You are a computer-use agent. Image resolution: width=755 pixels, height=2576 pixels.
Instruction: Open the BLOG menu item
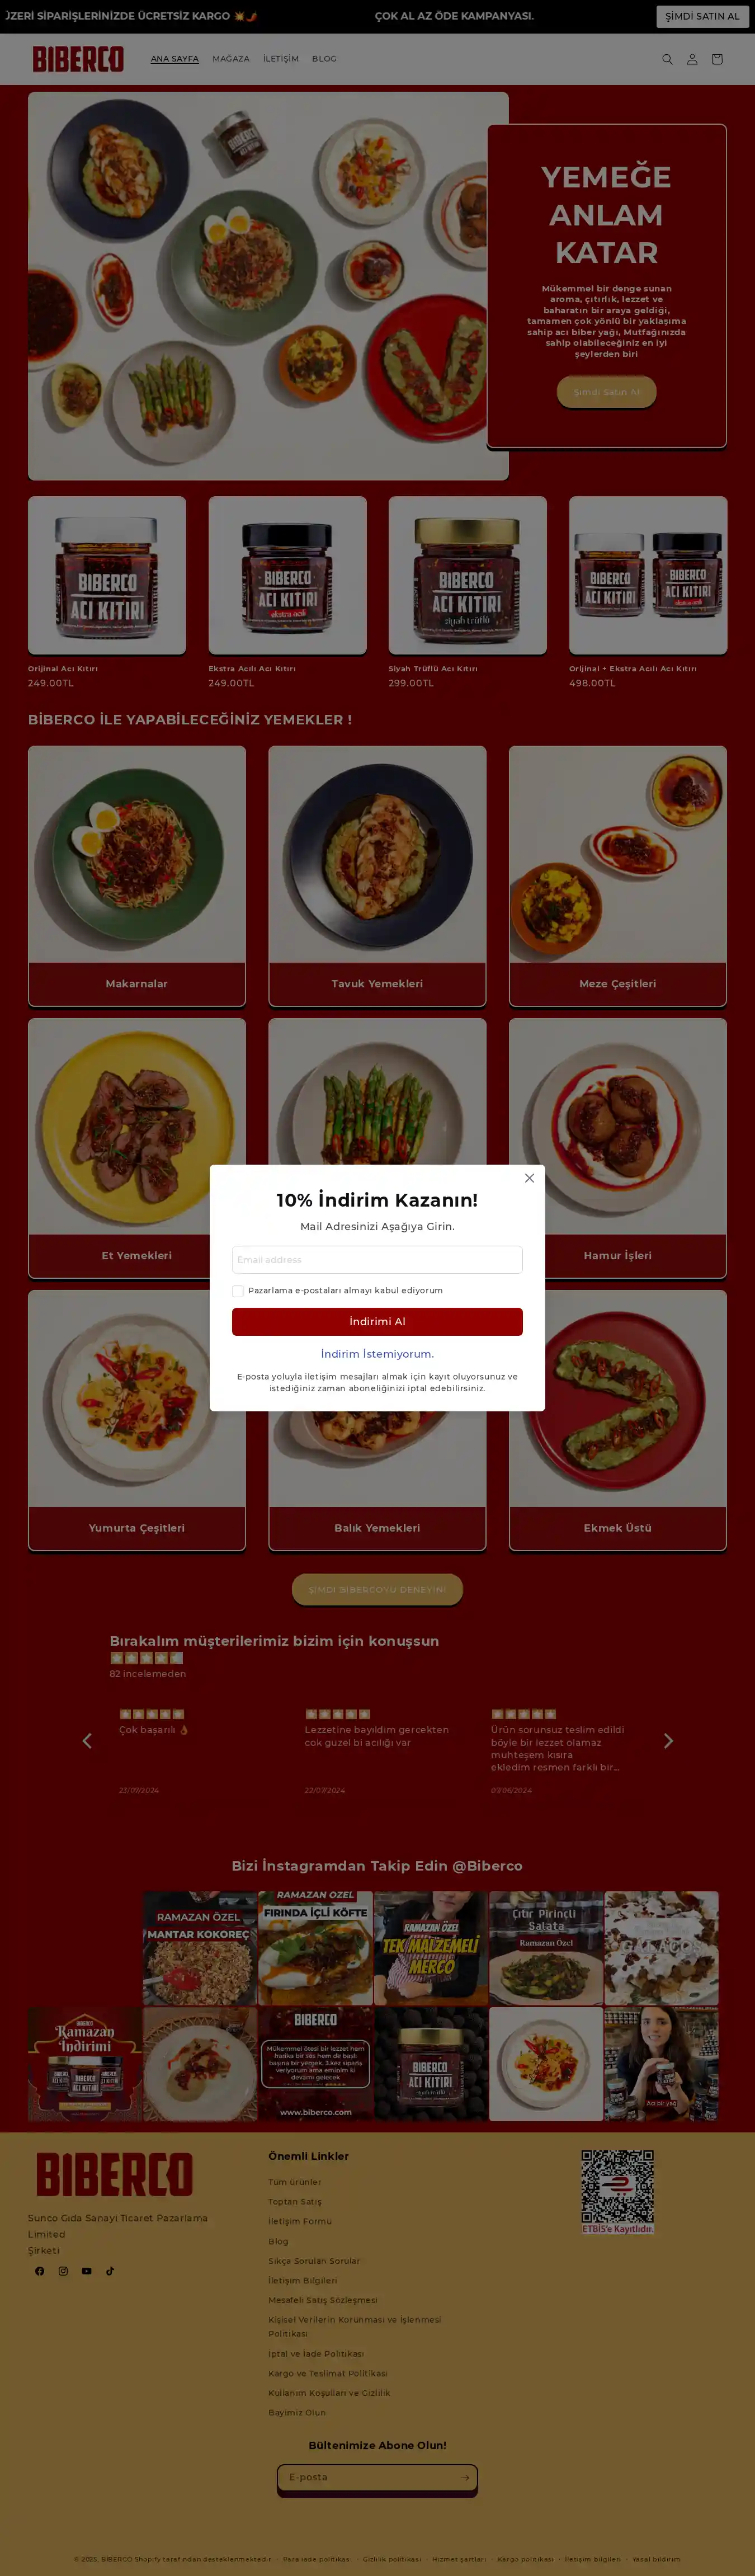coord(324,59)
